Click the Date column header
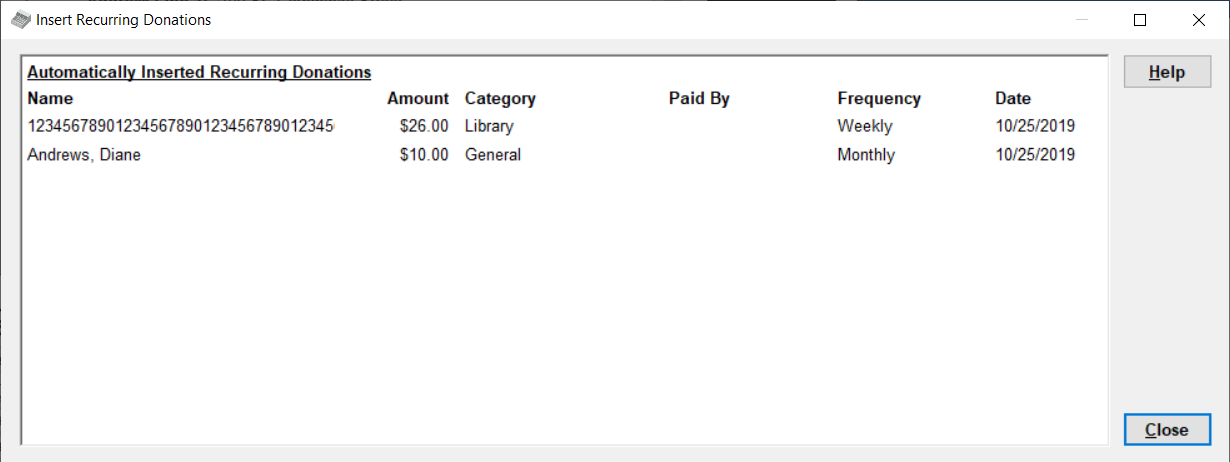The width and height of the screenshot is (1230, 462). [1013, 99]
